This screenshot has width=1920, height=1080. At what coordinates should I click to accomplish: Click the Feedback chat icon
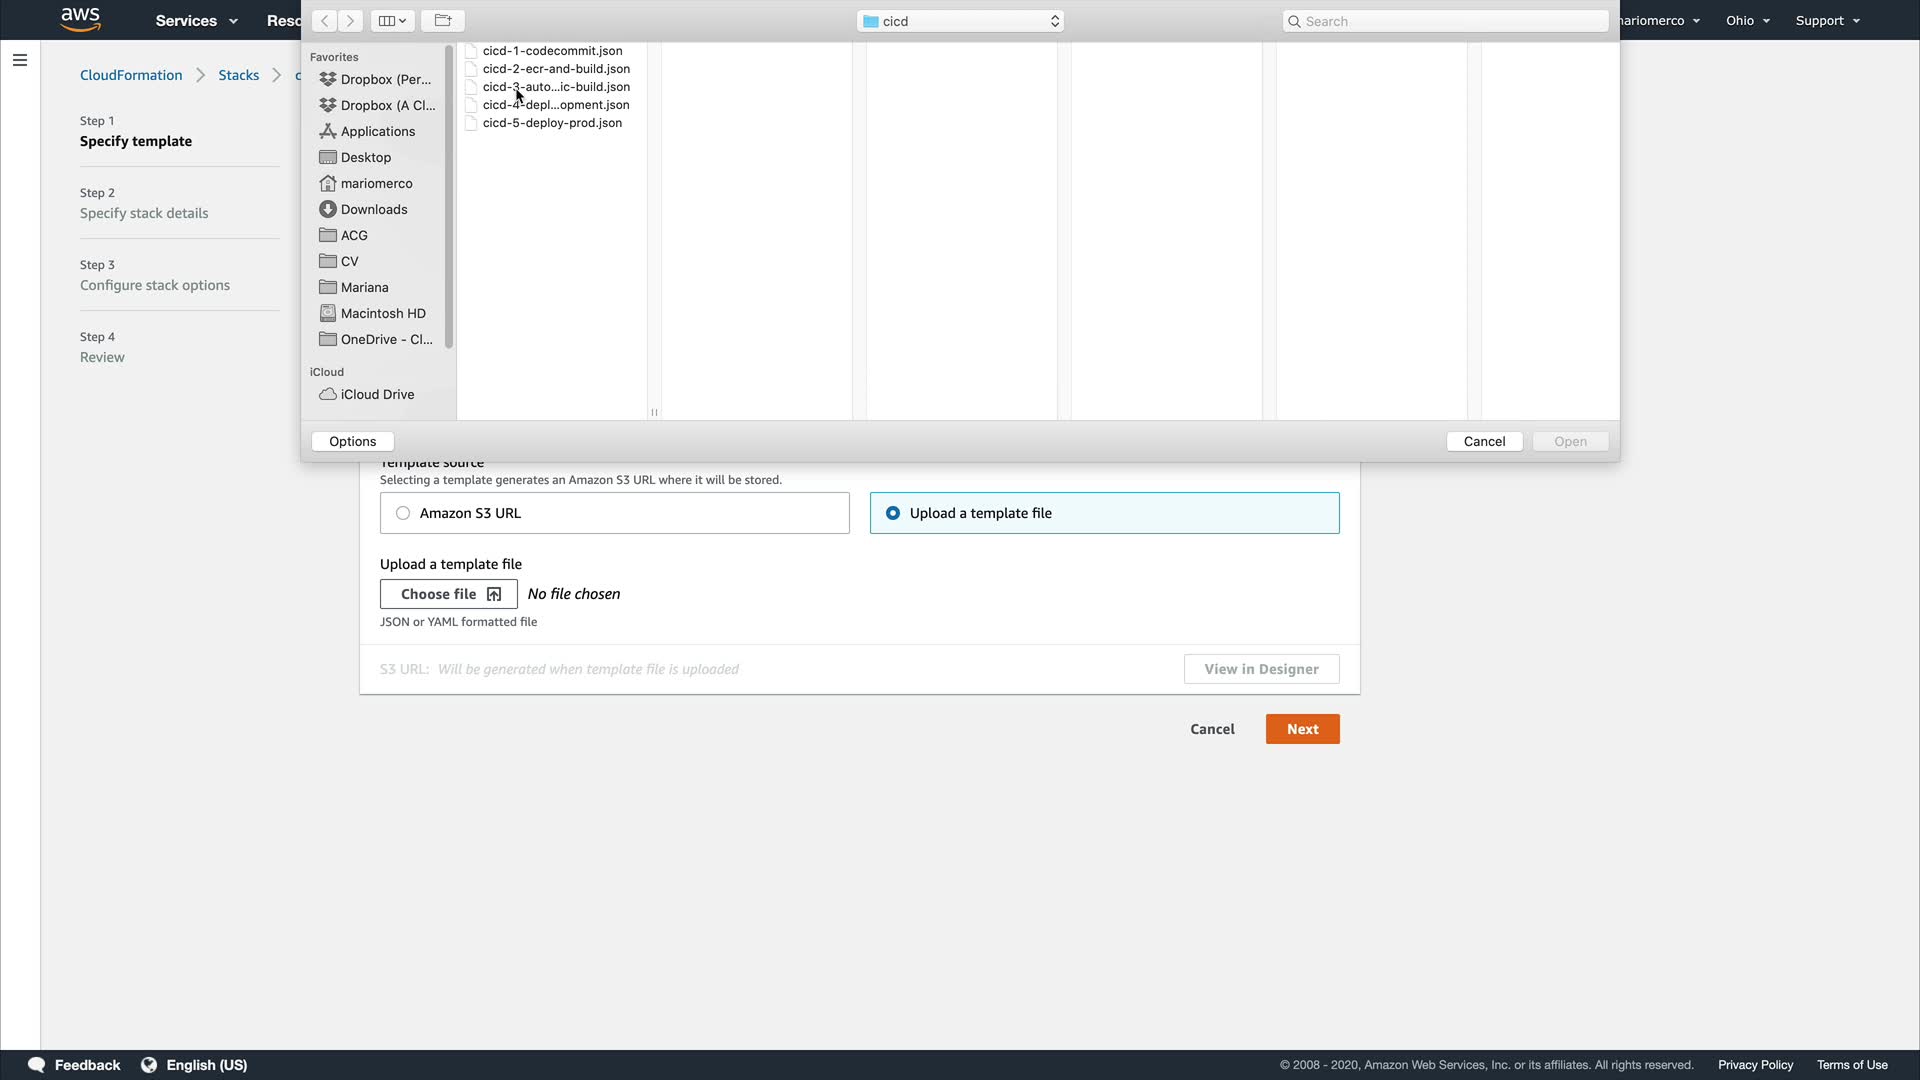coord(37,1065)
